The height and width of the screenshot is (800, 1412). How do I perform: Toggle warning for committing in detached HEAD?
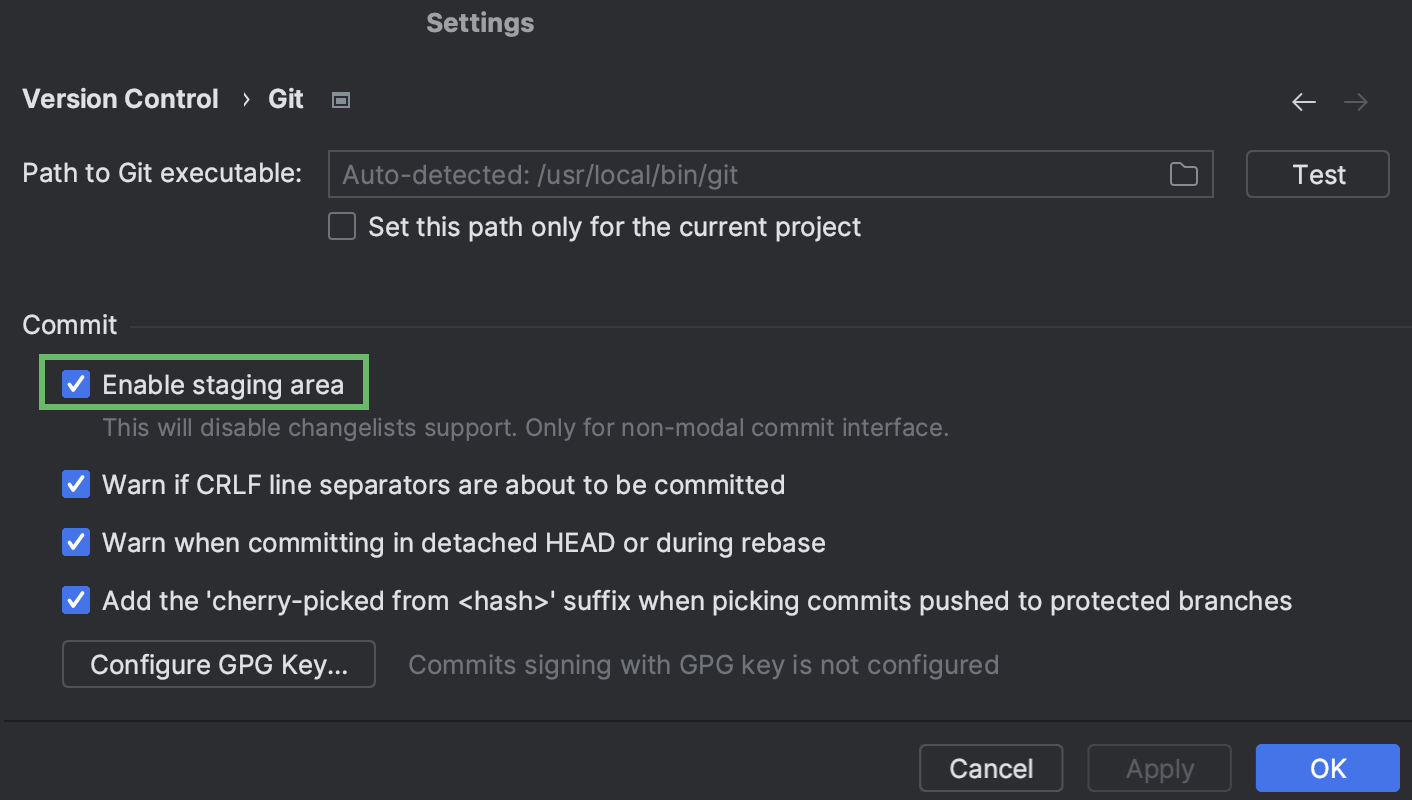click(75, 542)
